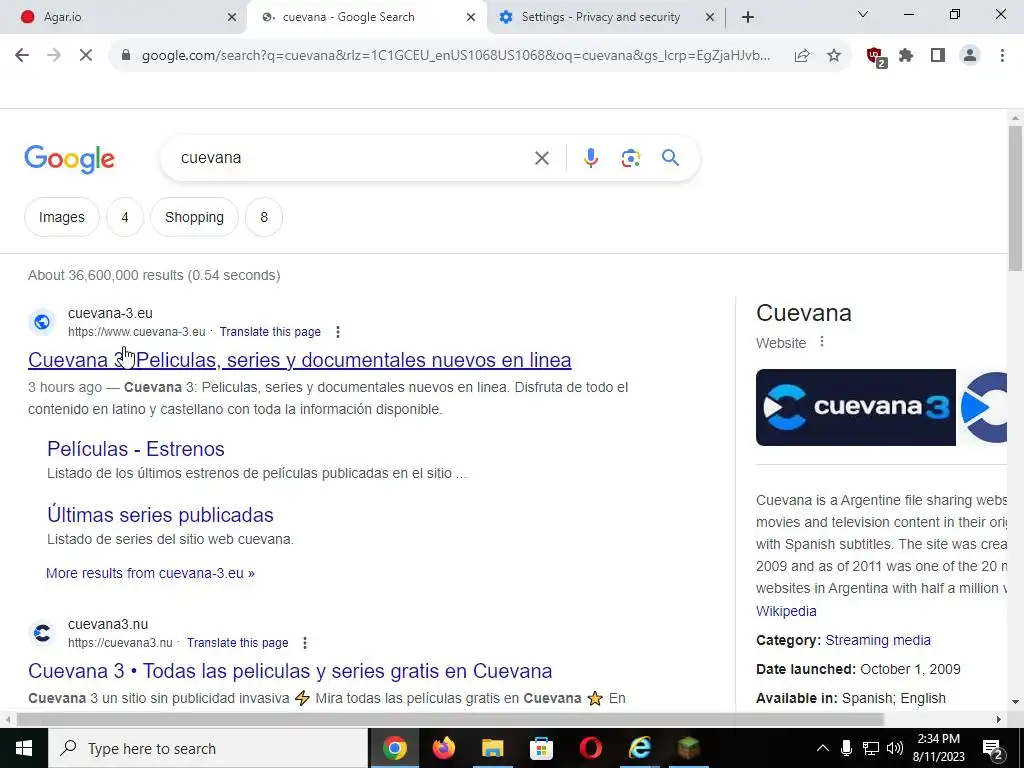Image resolution: width=1024 pixels, height=768 pixels.
Task: Close the cuevana Google Search tab
Action: tap(471, 17)
